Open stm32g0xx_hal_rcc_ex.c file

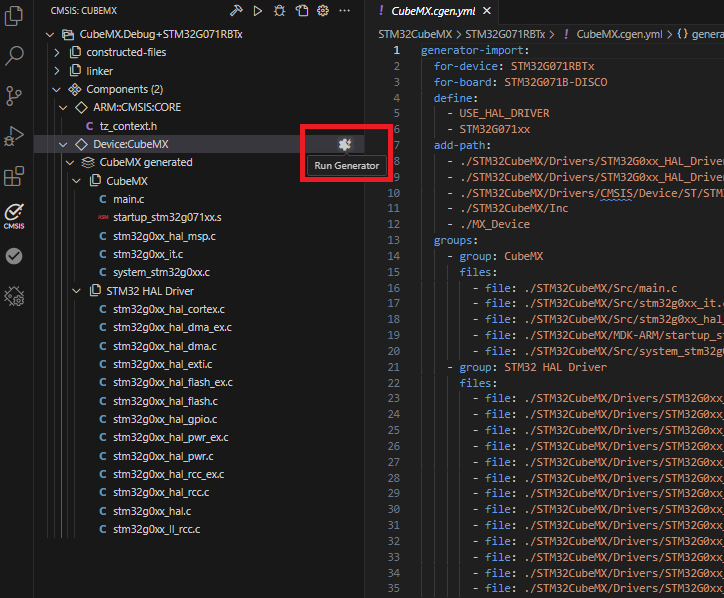tap(169, 474)
